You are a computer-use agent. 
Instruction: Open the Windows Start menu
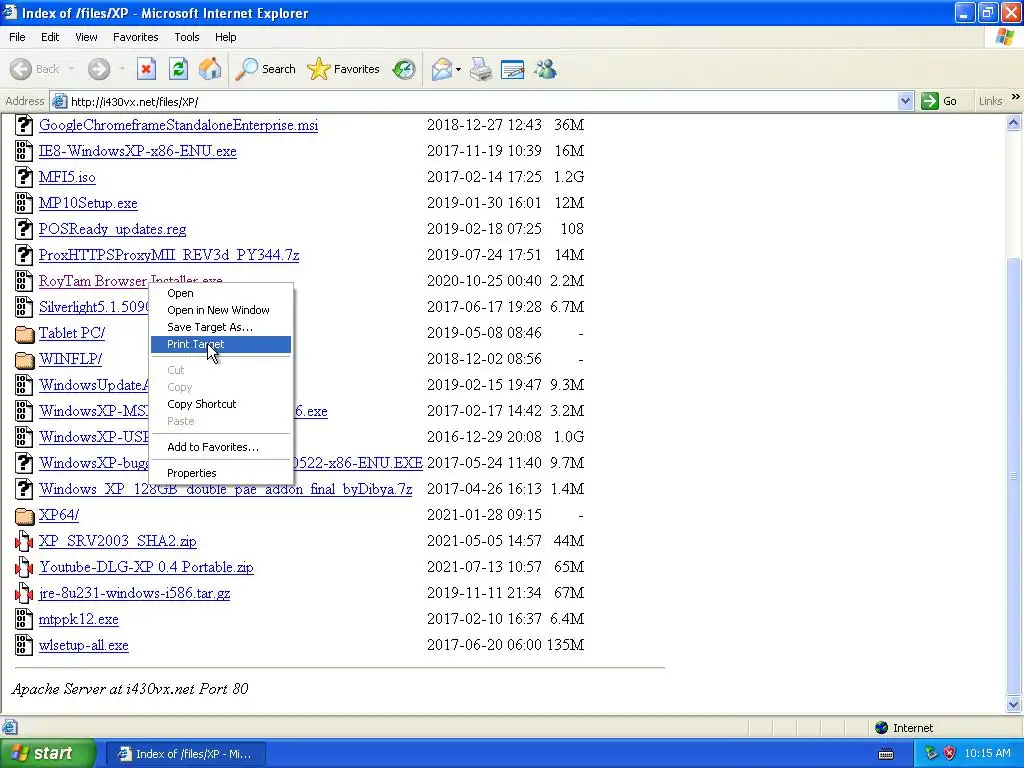click(47, 754)
